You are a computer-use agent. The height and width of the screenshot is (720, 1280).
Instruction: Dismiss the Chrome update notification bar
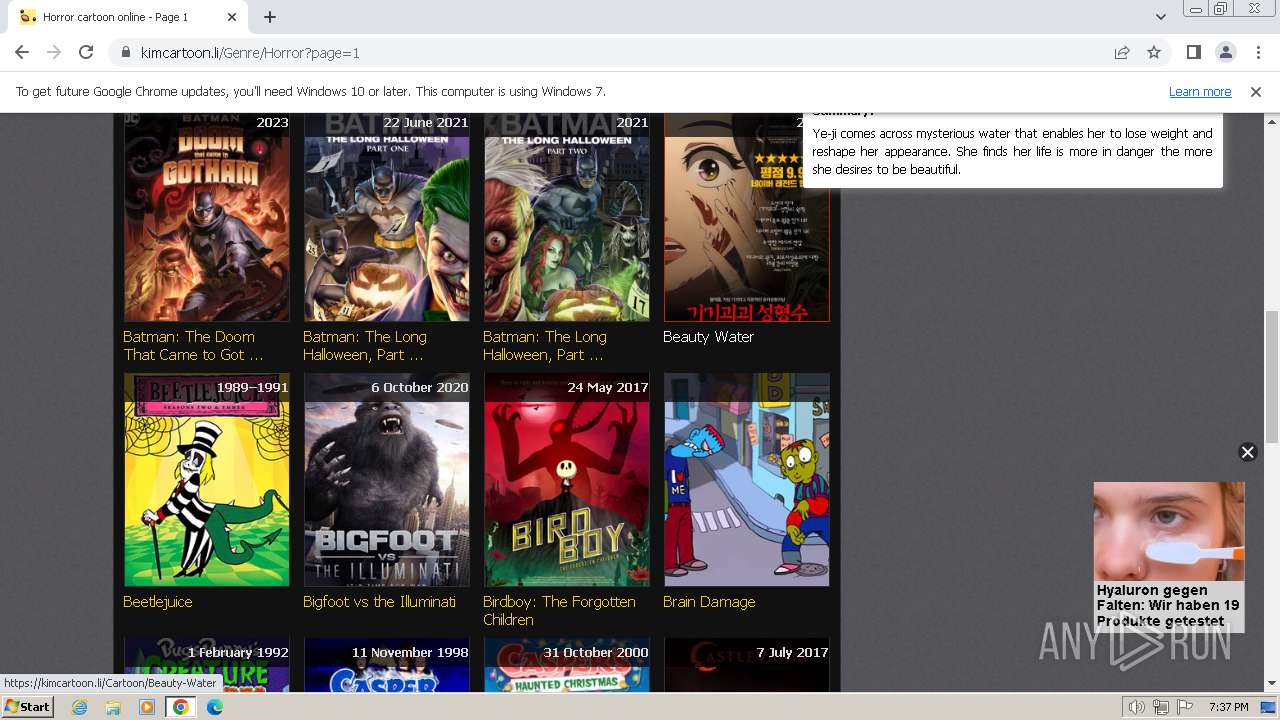pos(1255,91)
